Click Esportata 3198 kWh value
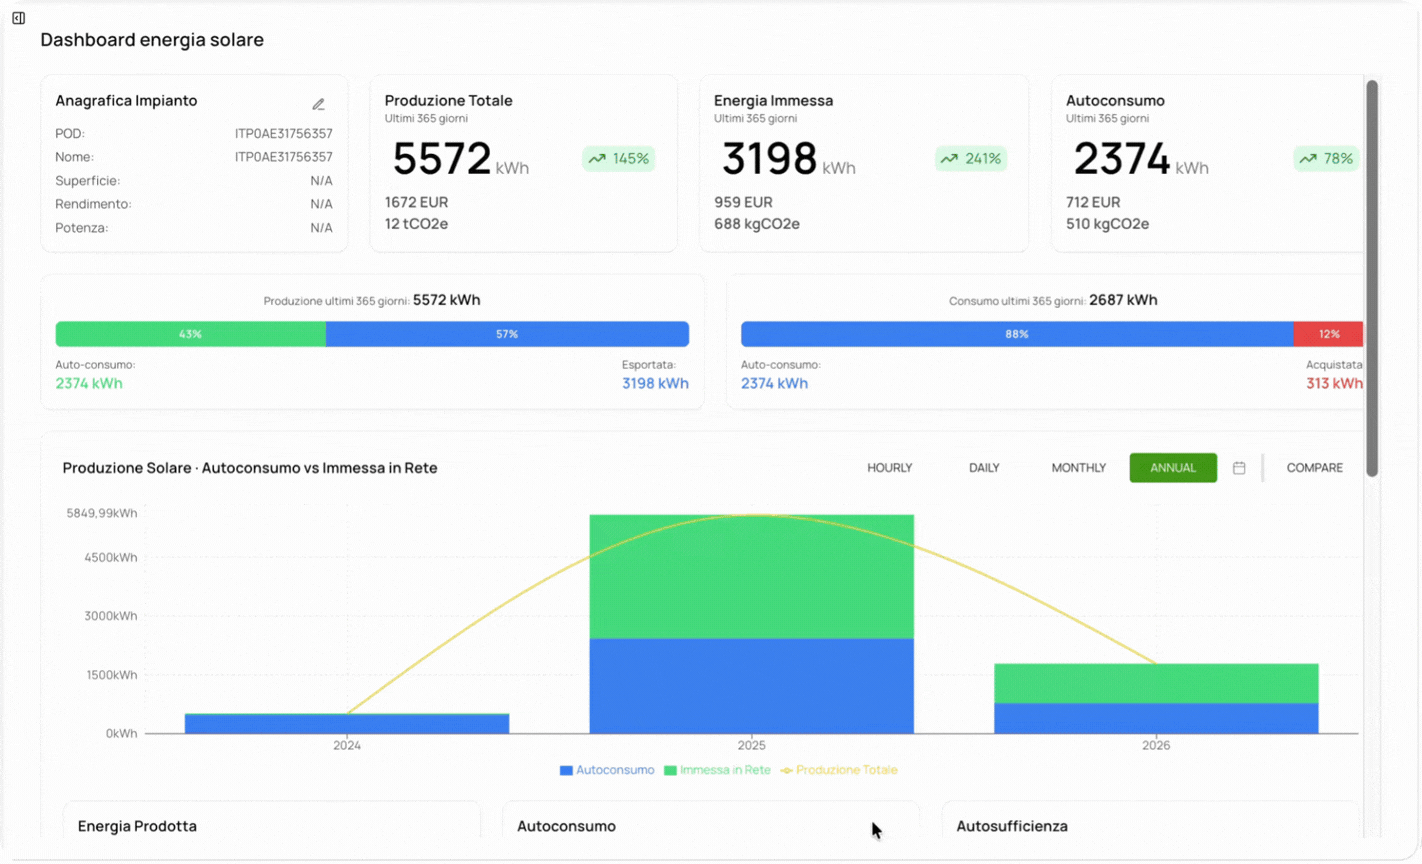Viewport: 1422px width, 864px height. click(655, 383)
